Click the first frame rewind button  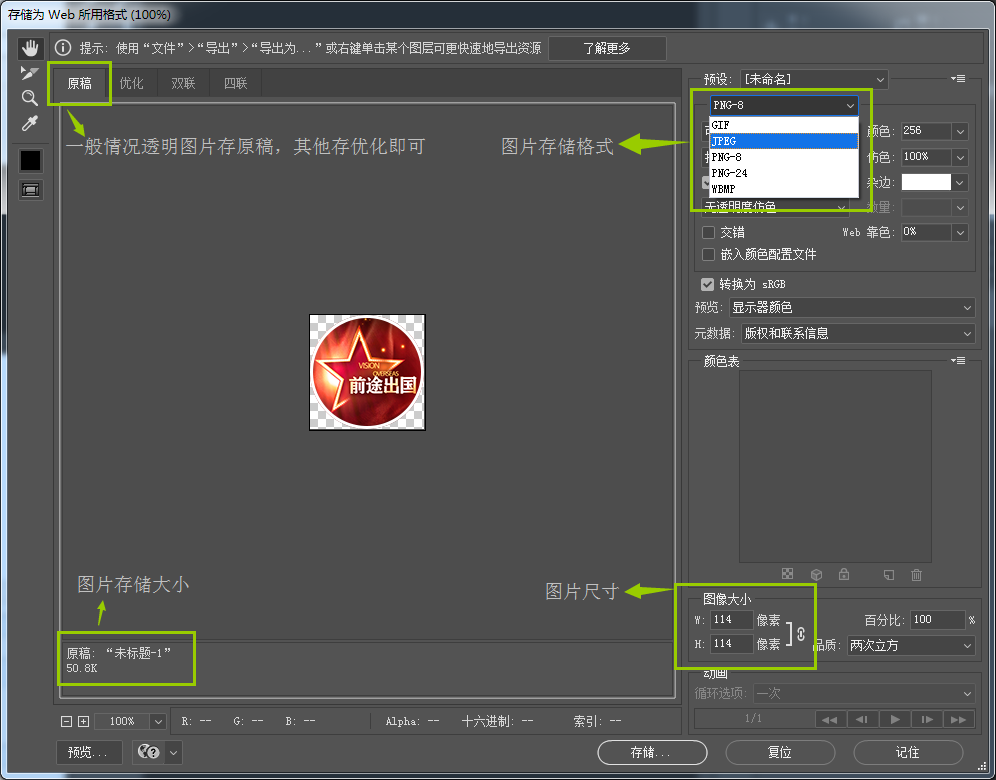tap(830, 720)
